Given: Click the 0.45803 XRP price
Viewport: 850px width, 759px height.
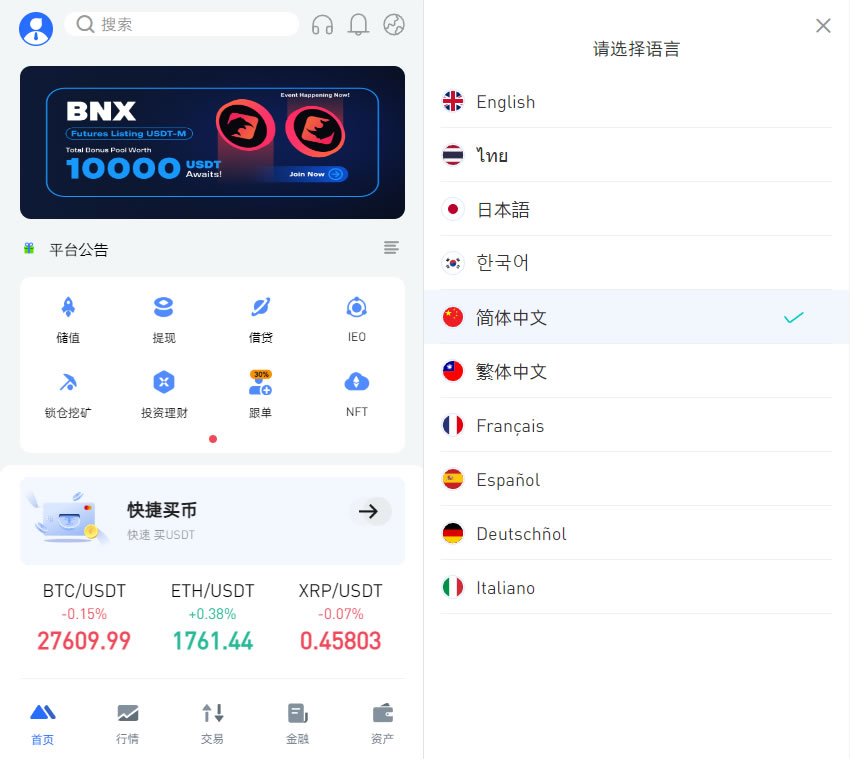Looking at the screenshot, I should tap(340, 641).
